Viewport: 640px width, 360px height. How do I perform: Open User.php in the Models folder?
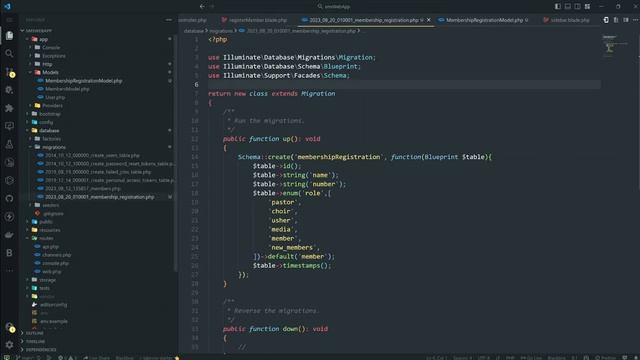(x=55, y=97)
